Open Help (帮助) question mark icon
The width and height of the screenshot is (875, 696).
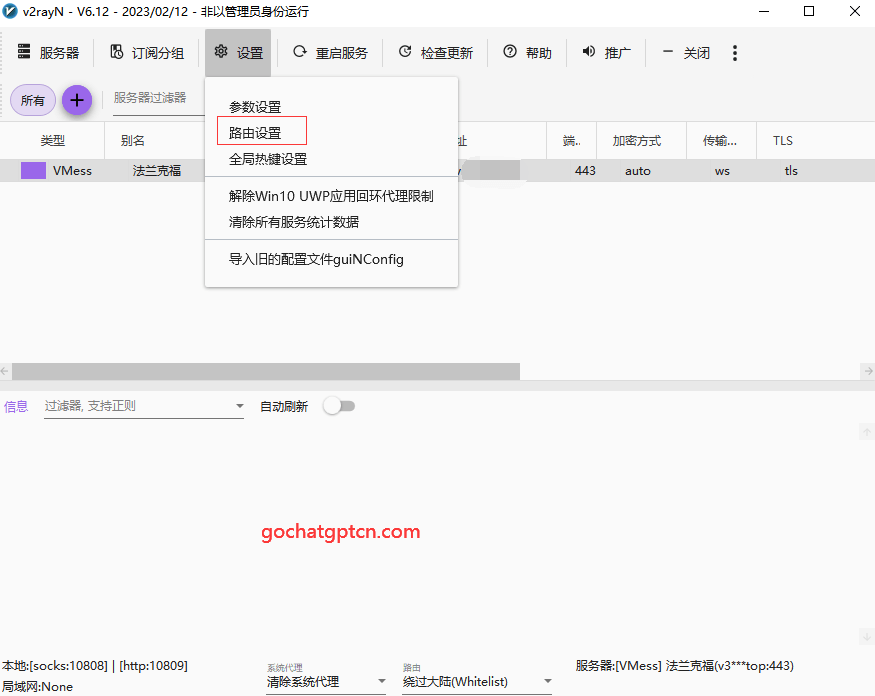[x=510, y=51]
